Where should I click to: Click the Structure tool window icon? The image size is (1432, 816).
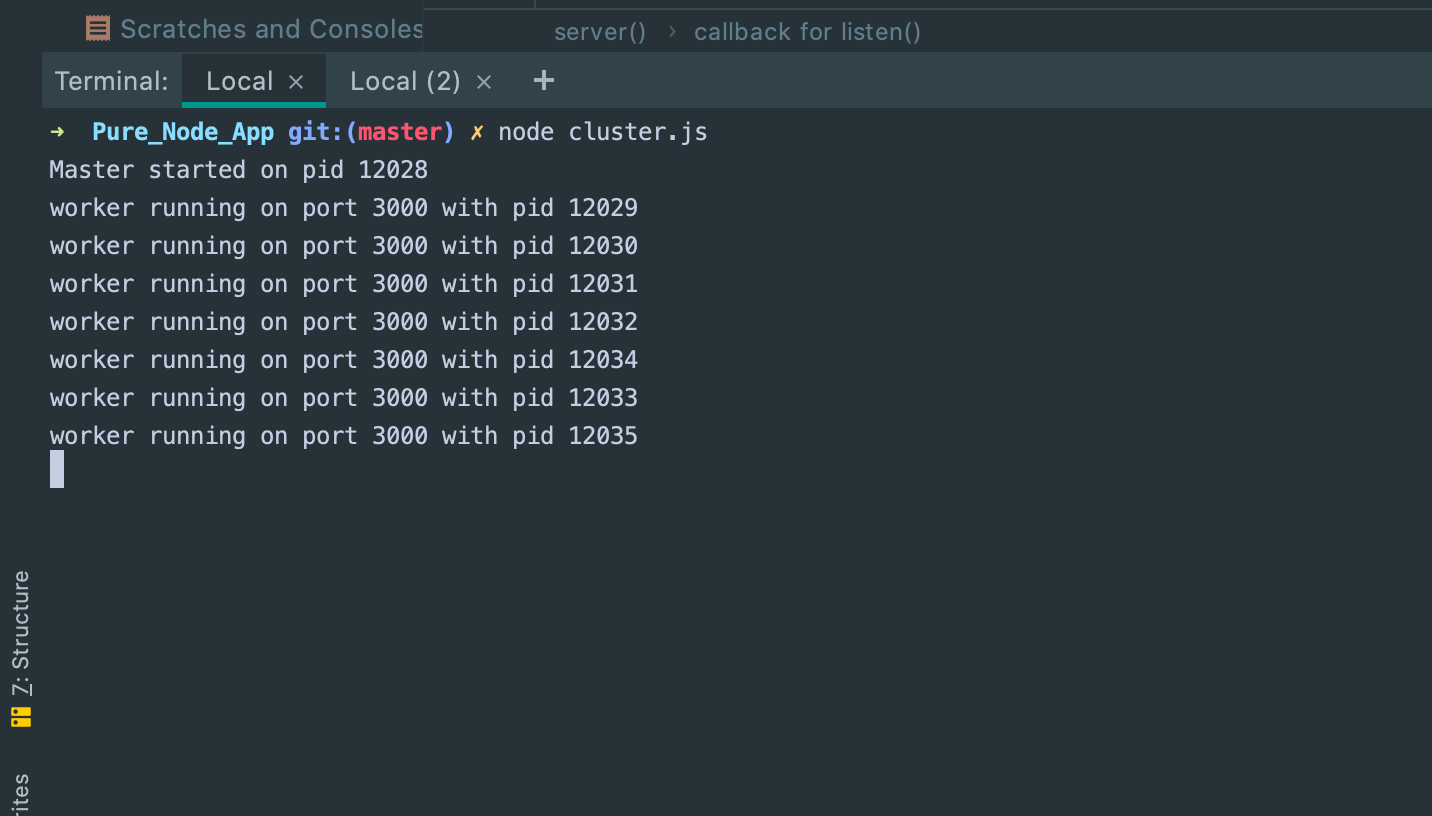click(x=21, y=717)
